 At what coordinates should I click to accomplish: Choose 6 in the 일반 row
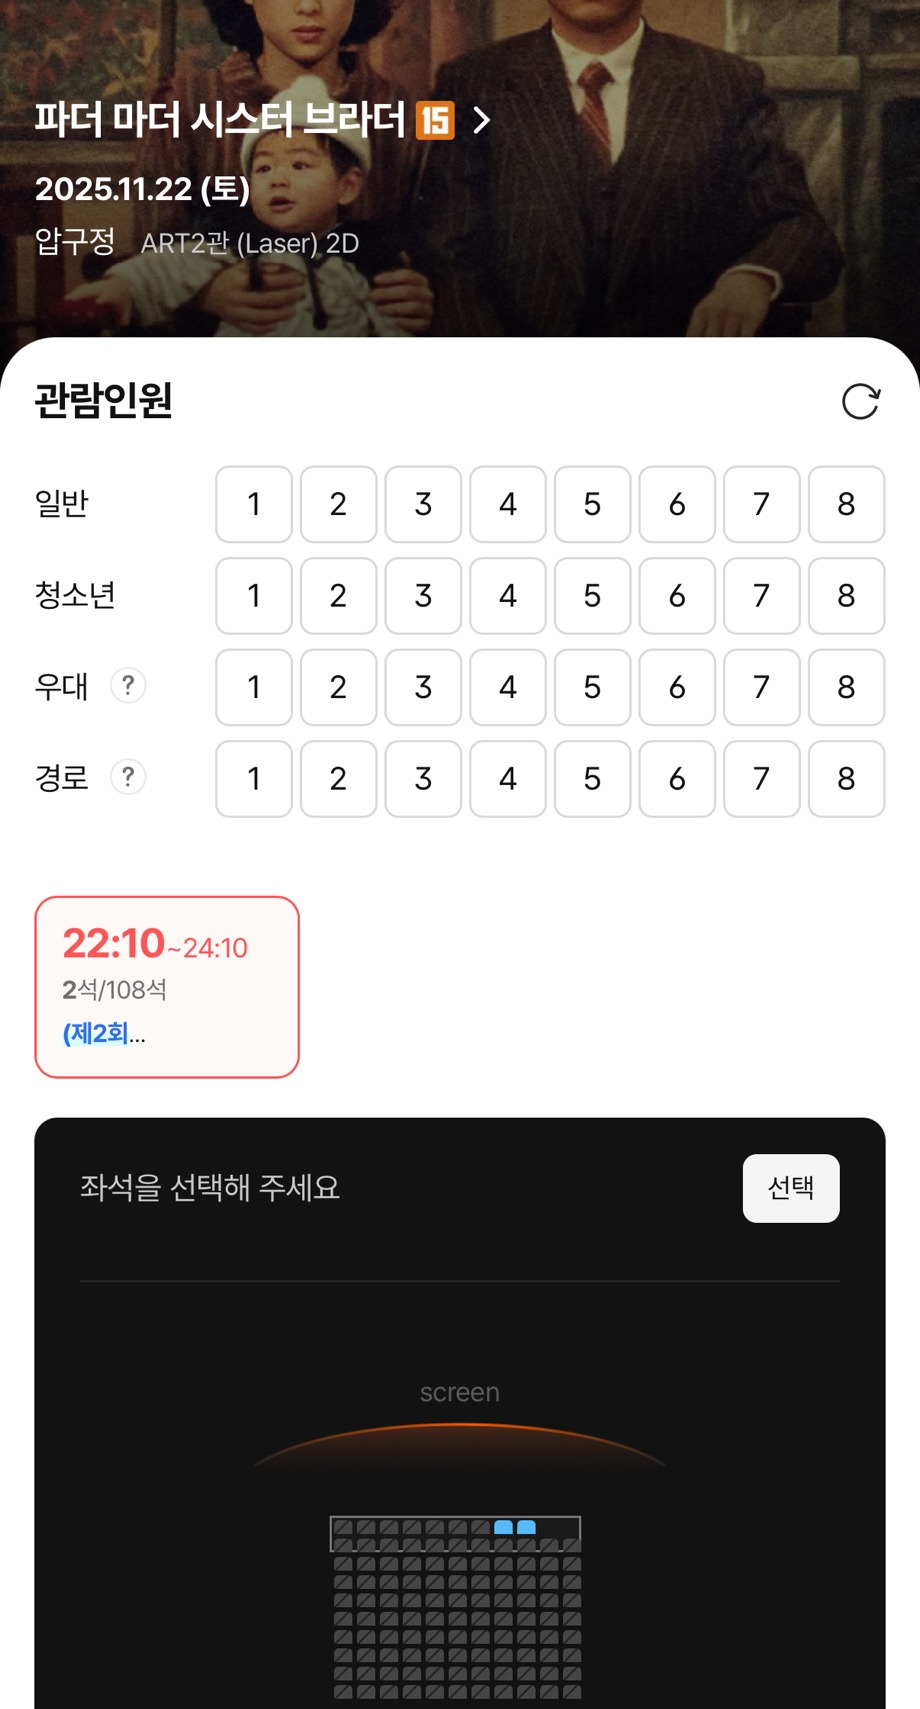tap(677, 504)
